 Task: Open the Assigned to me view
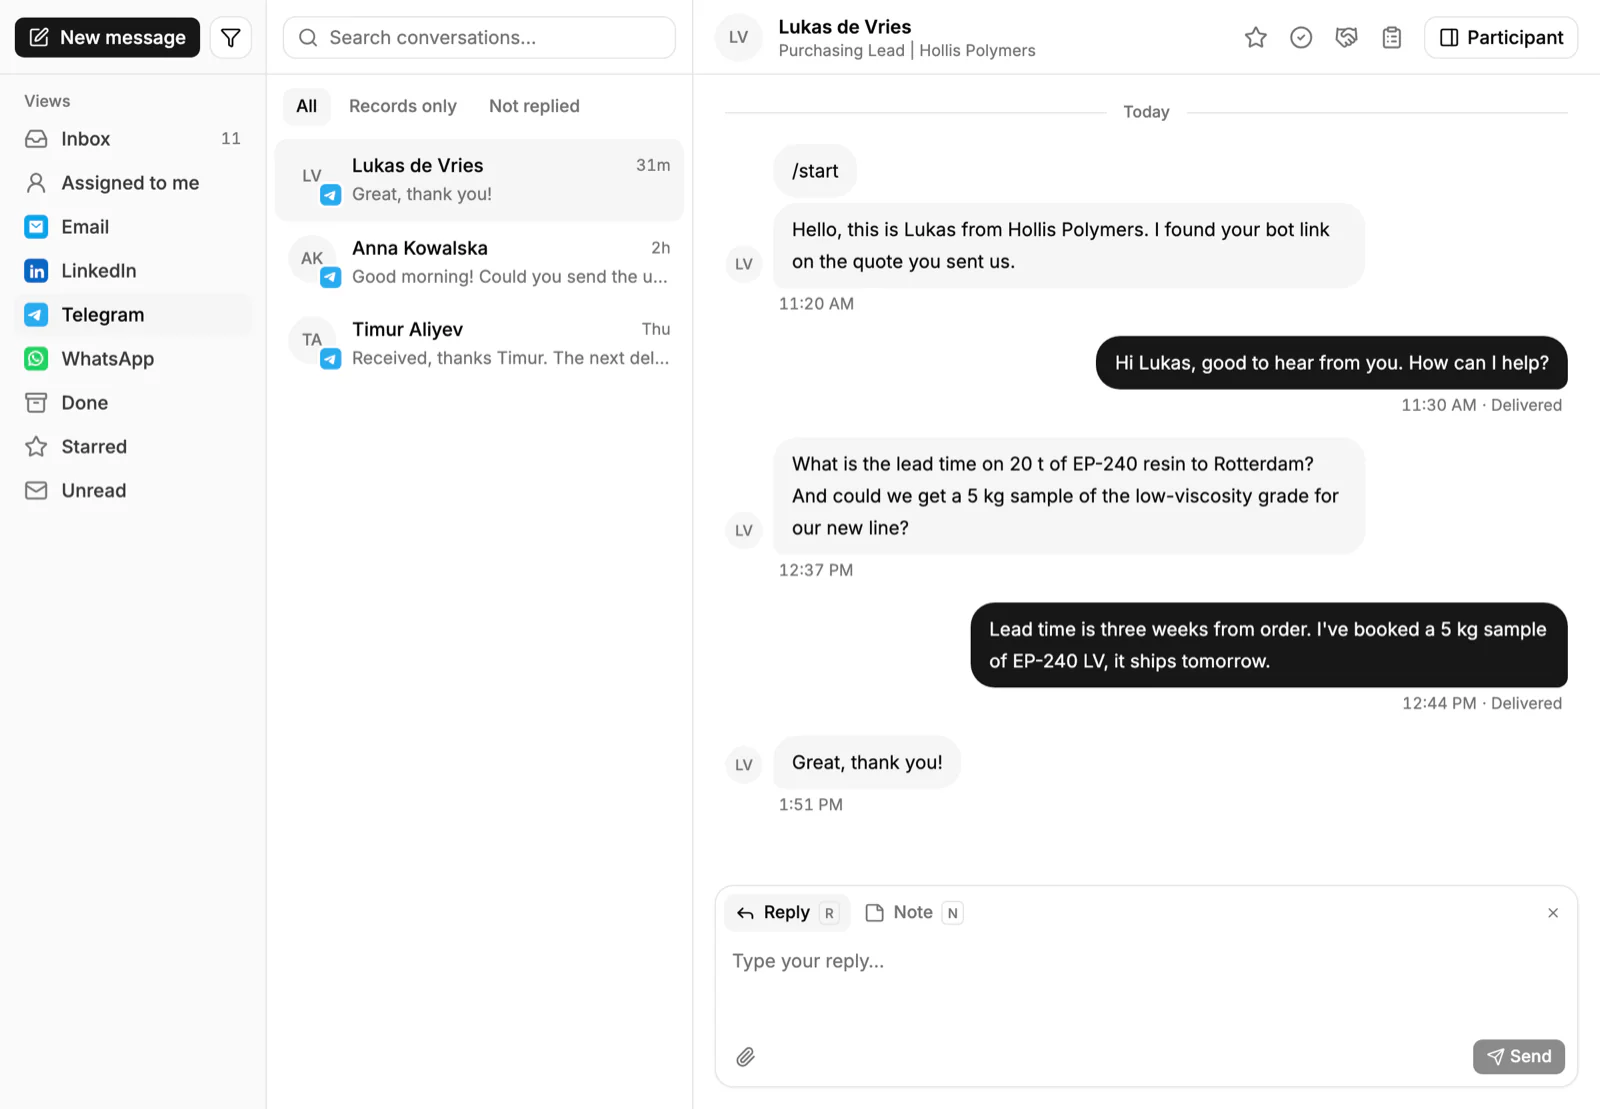[x=133, y=183]
